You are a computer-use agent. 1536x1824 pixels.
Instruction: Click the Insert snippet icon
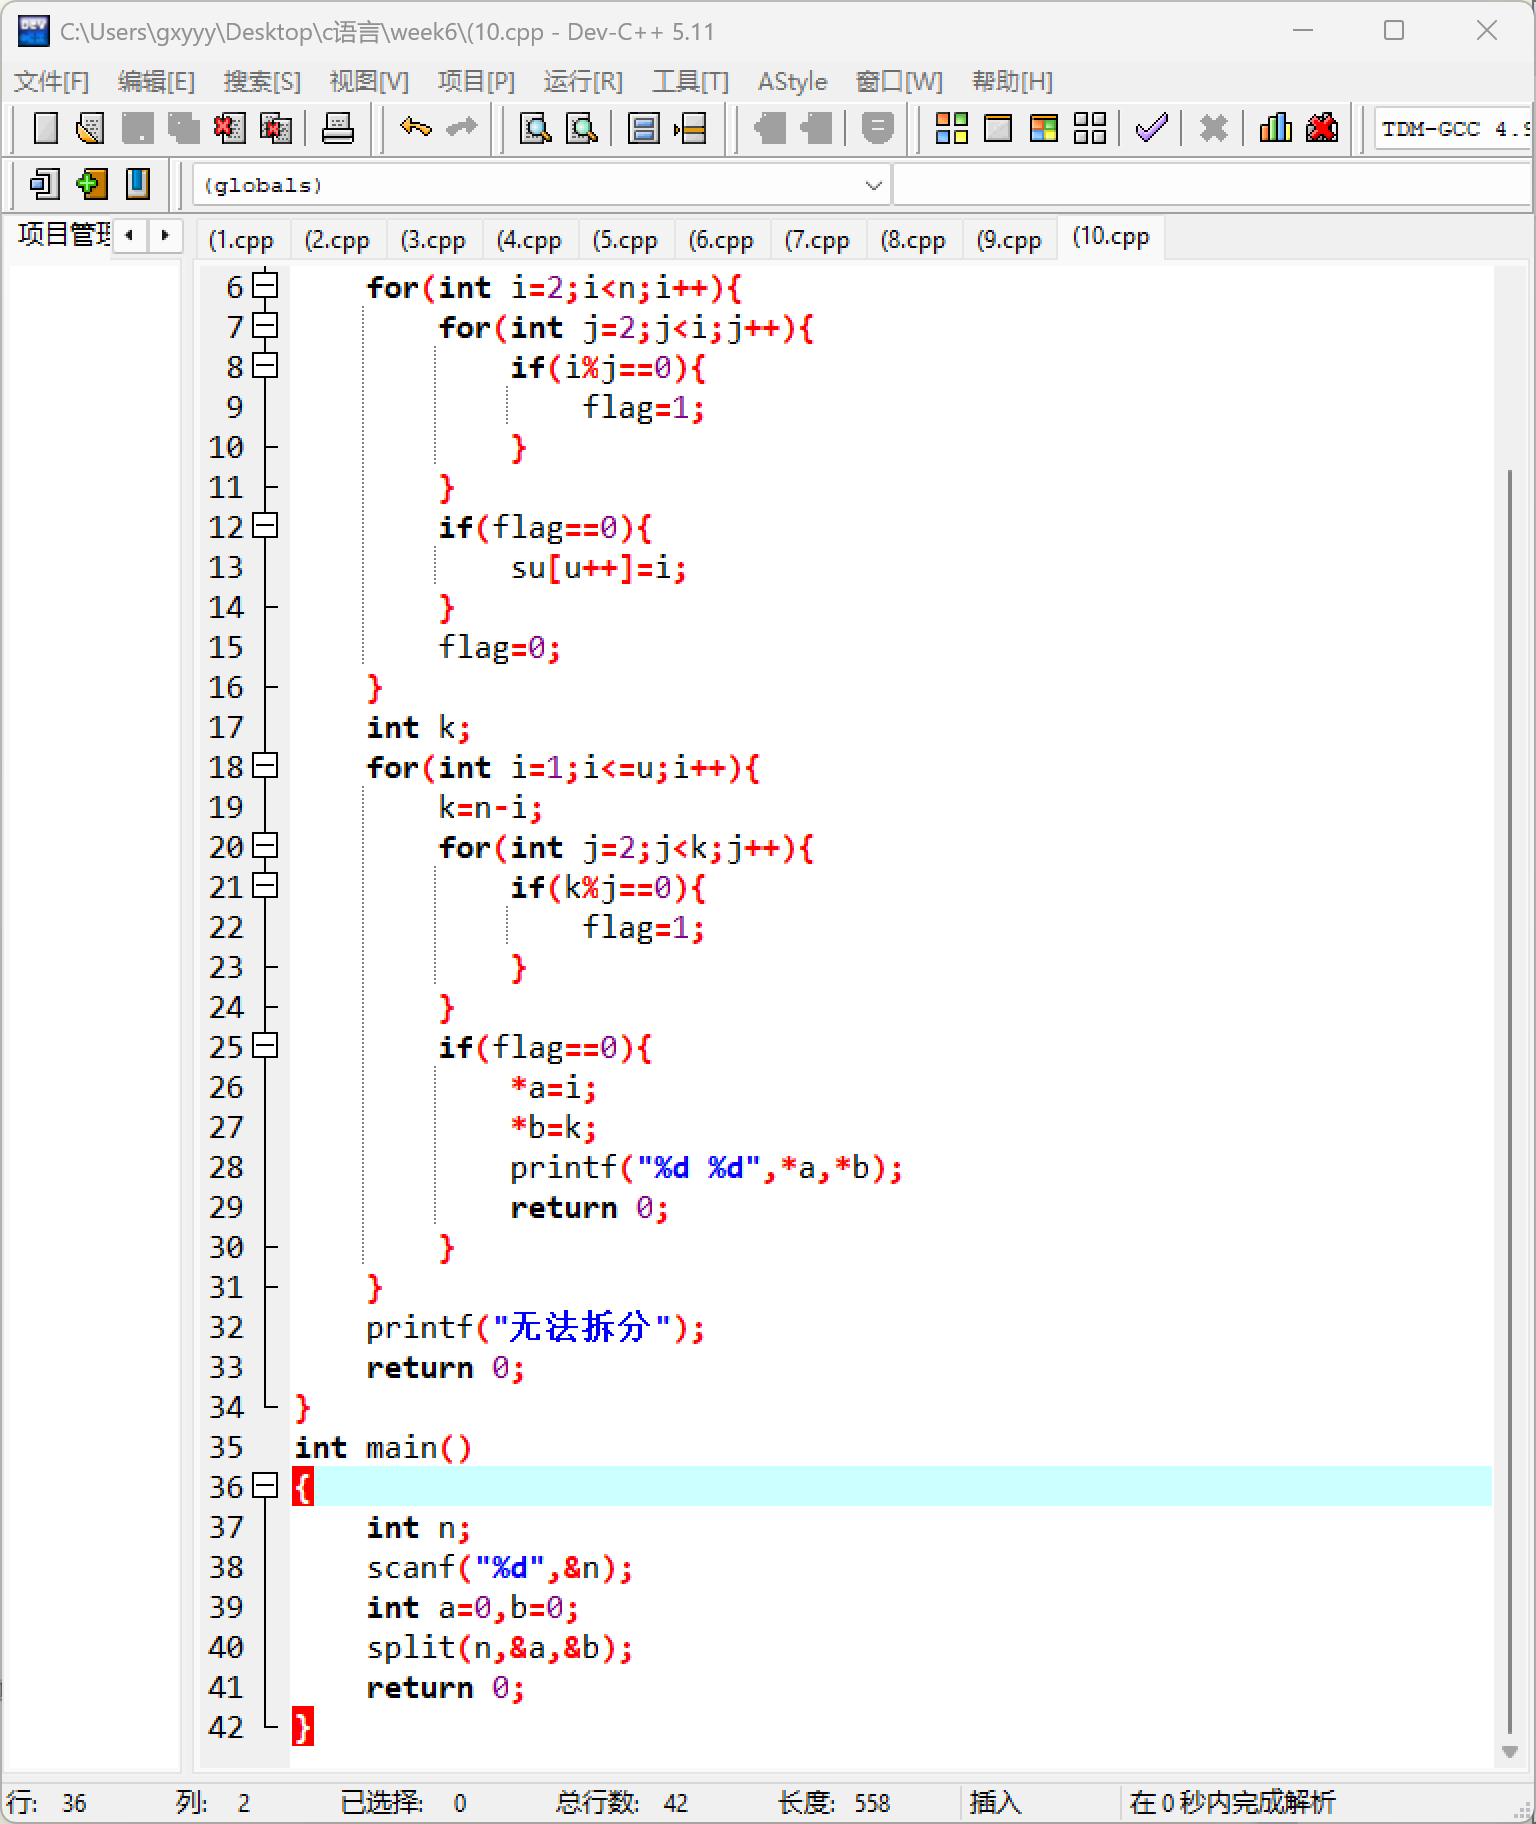(x=45, y=184)
